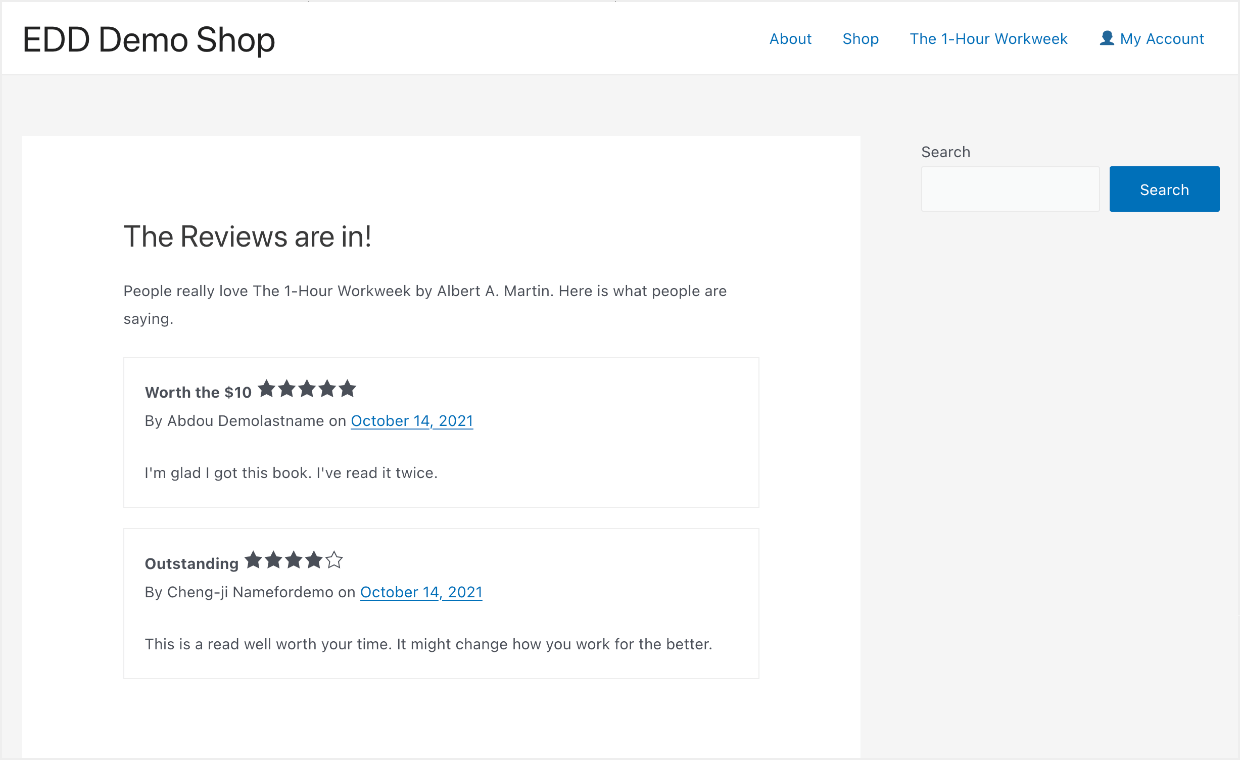Click the first star of the Worth the $10 rating
Viewport: 1240px width, 760px height.
click(267, 389)
